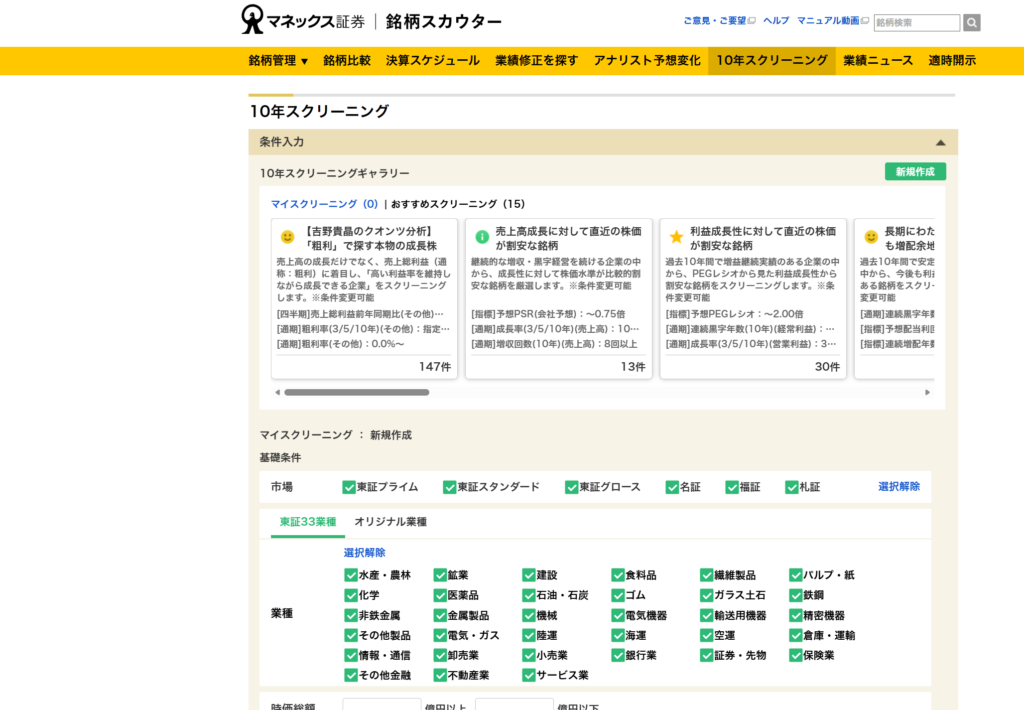Toggle the 福証 checkbox
The image size is (1024, 710).
732,487
